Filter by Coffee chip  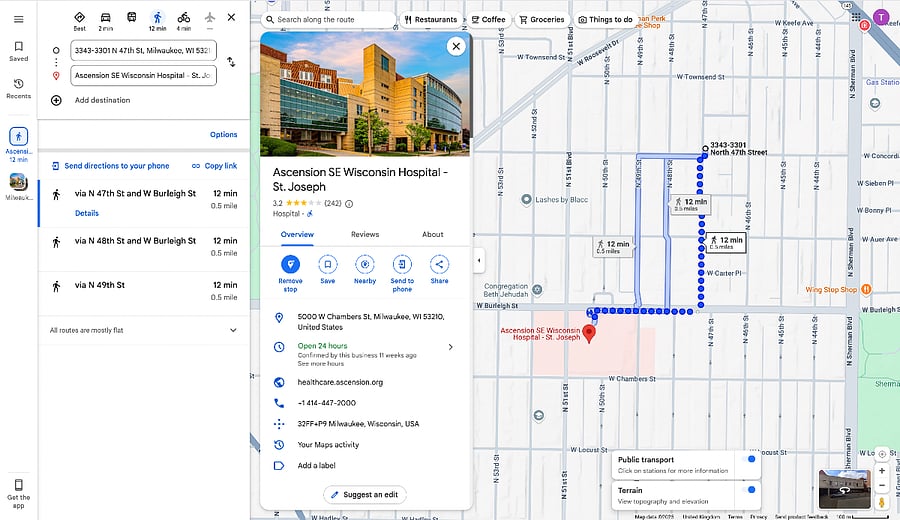coord(488,20)
